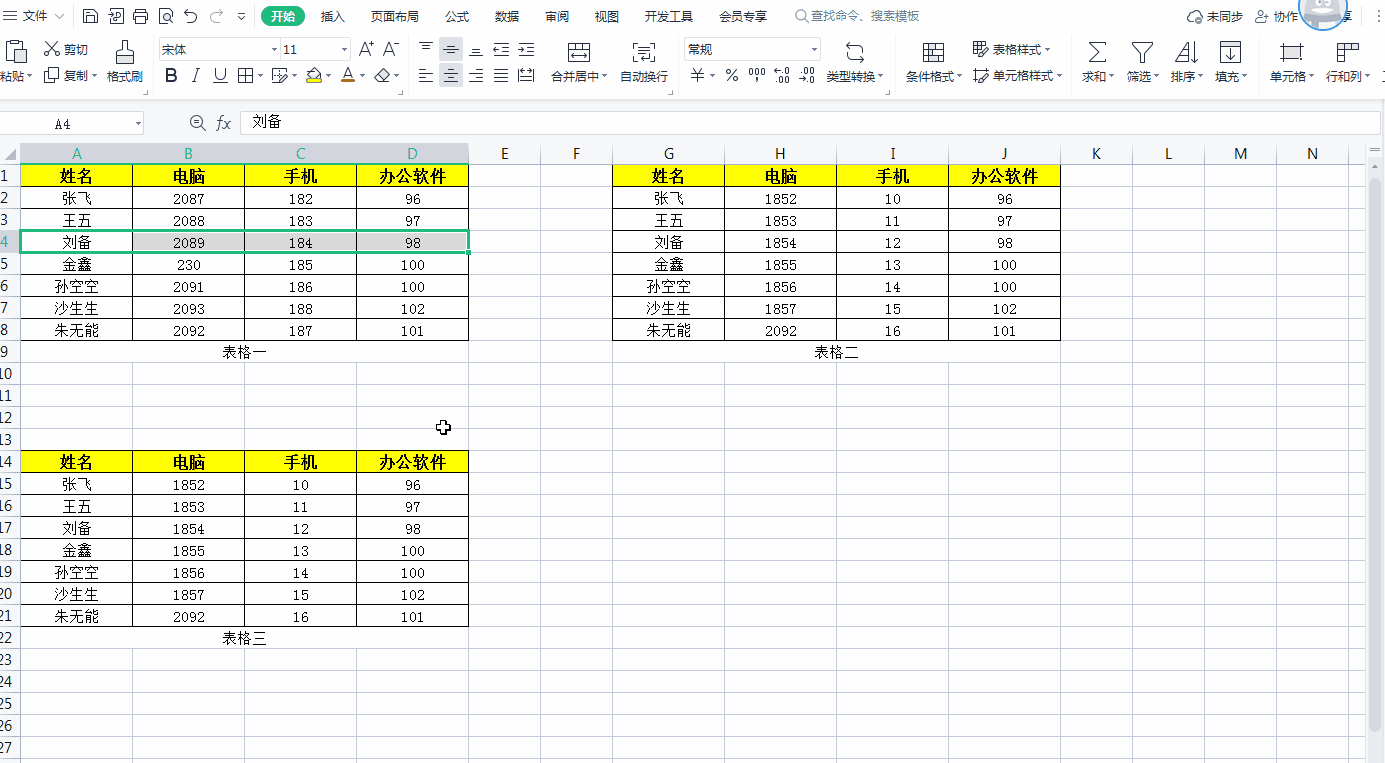
Task: Click the Not Synced (未同步) button
Action: (1214, 16)
